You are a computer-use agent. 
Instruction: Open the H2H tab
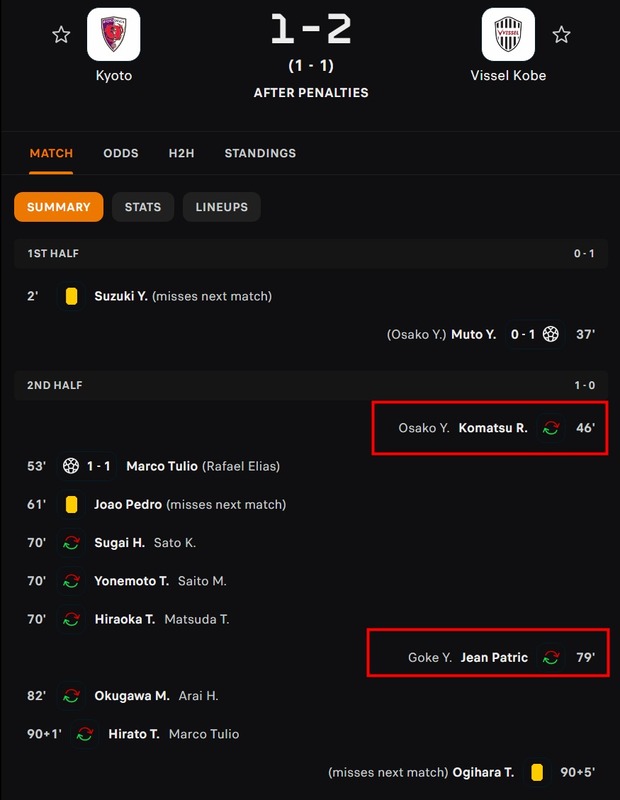coord(181,153)
